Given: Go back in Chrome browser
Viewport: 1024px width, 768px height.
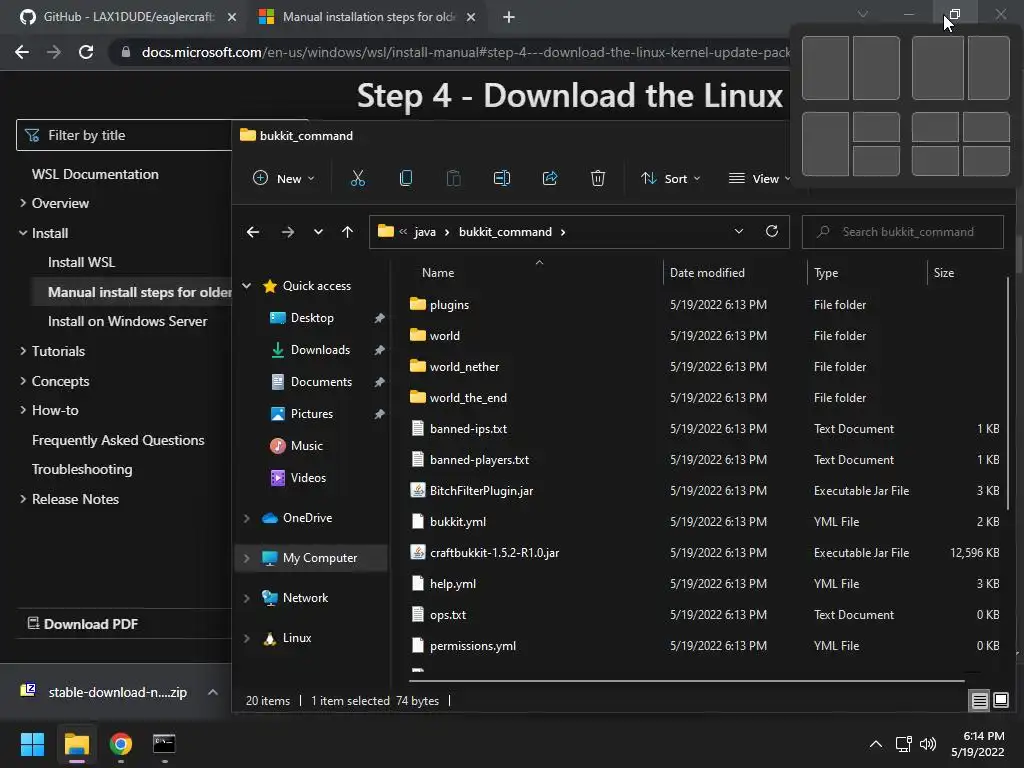Looking at the screenshot, I should click(22, 52).
